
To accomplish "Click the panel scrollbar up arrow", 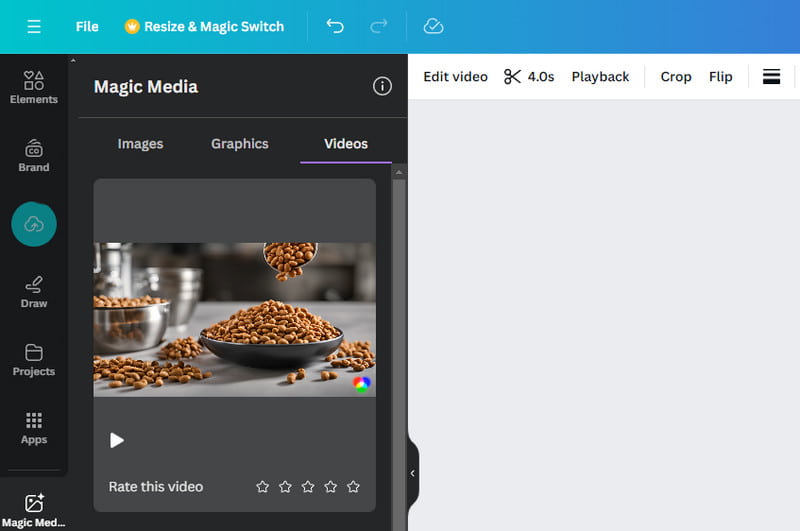I will coord(399,172).
